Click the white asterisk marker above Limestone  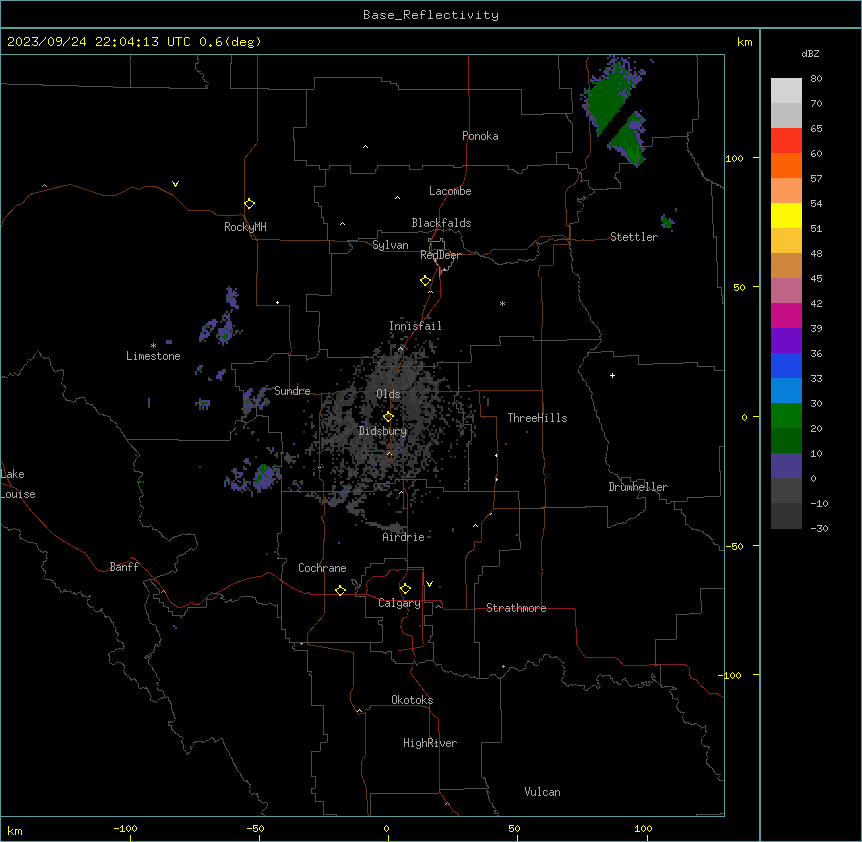coord(153,345)
